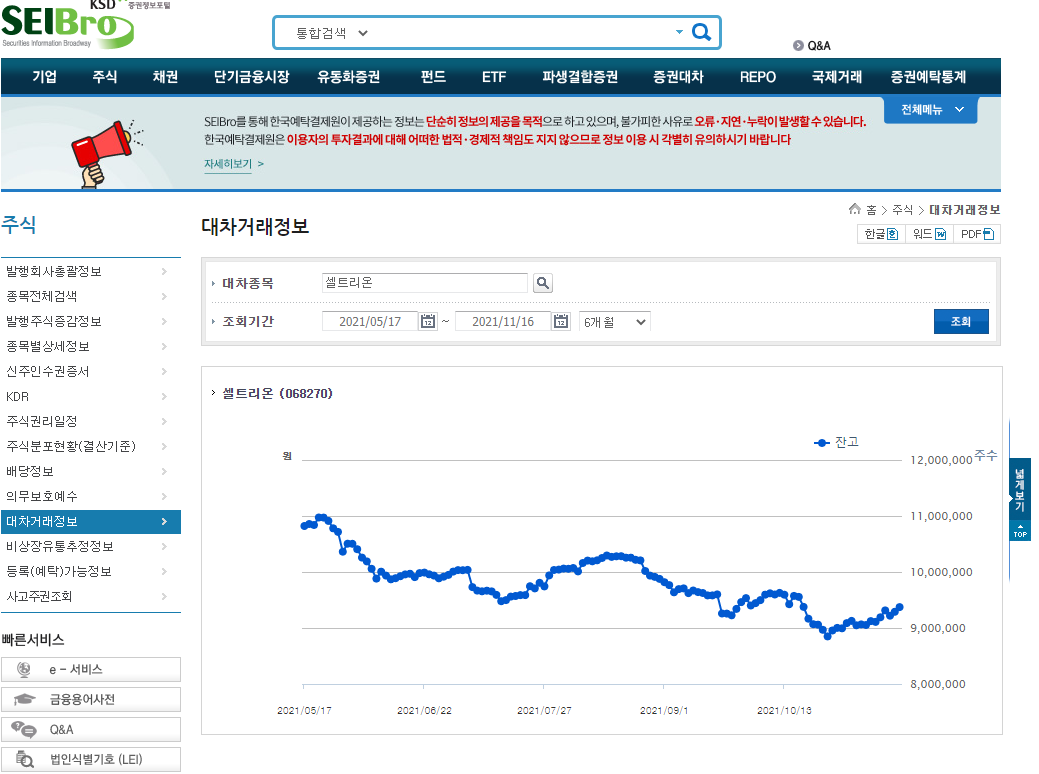Expand arrow for 발행회사총괄정보
The image size is (1039, 774).
[x=164, y=271]
